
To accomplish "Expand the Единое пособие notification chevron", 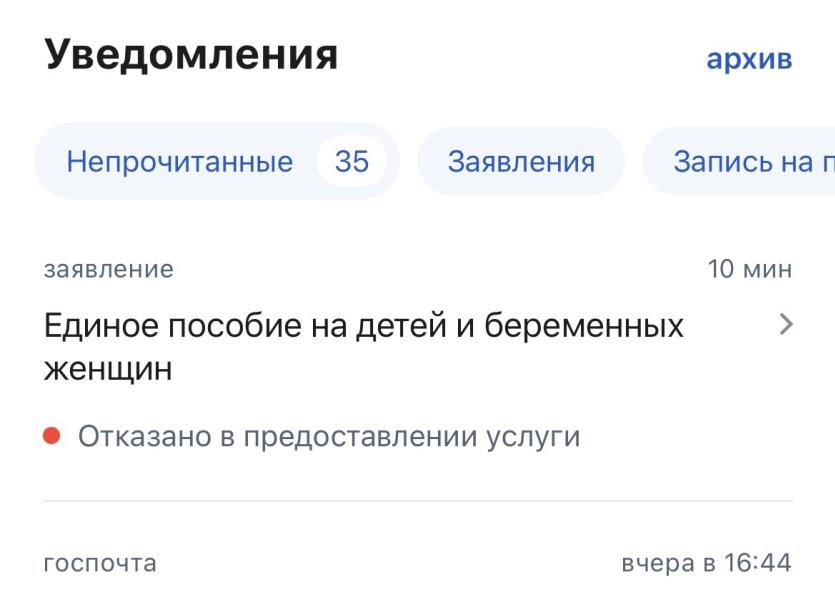I will click(x=785, y=325).
